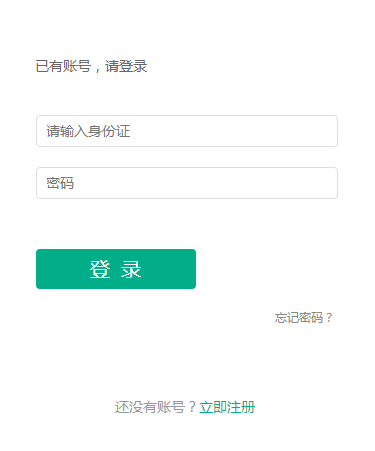Place cursor in the password box

(x=187, y=183)
